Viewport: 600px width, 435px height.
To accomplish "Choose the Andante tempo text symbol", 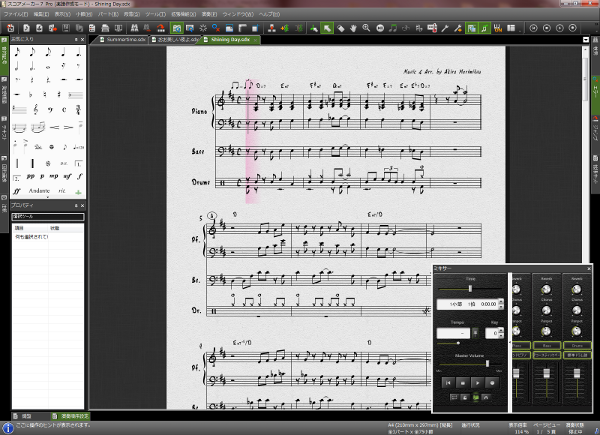I will point(39,189).
